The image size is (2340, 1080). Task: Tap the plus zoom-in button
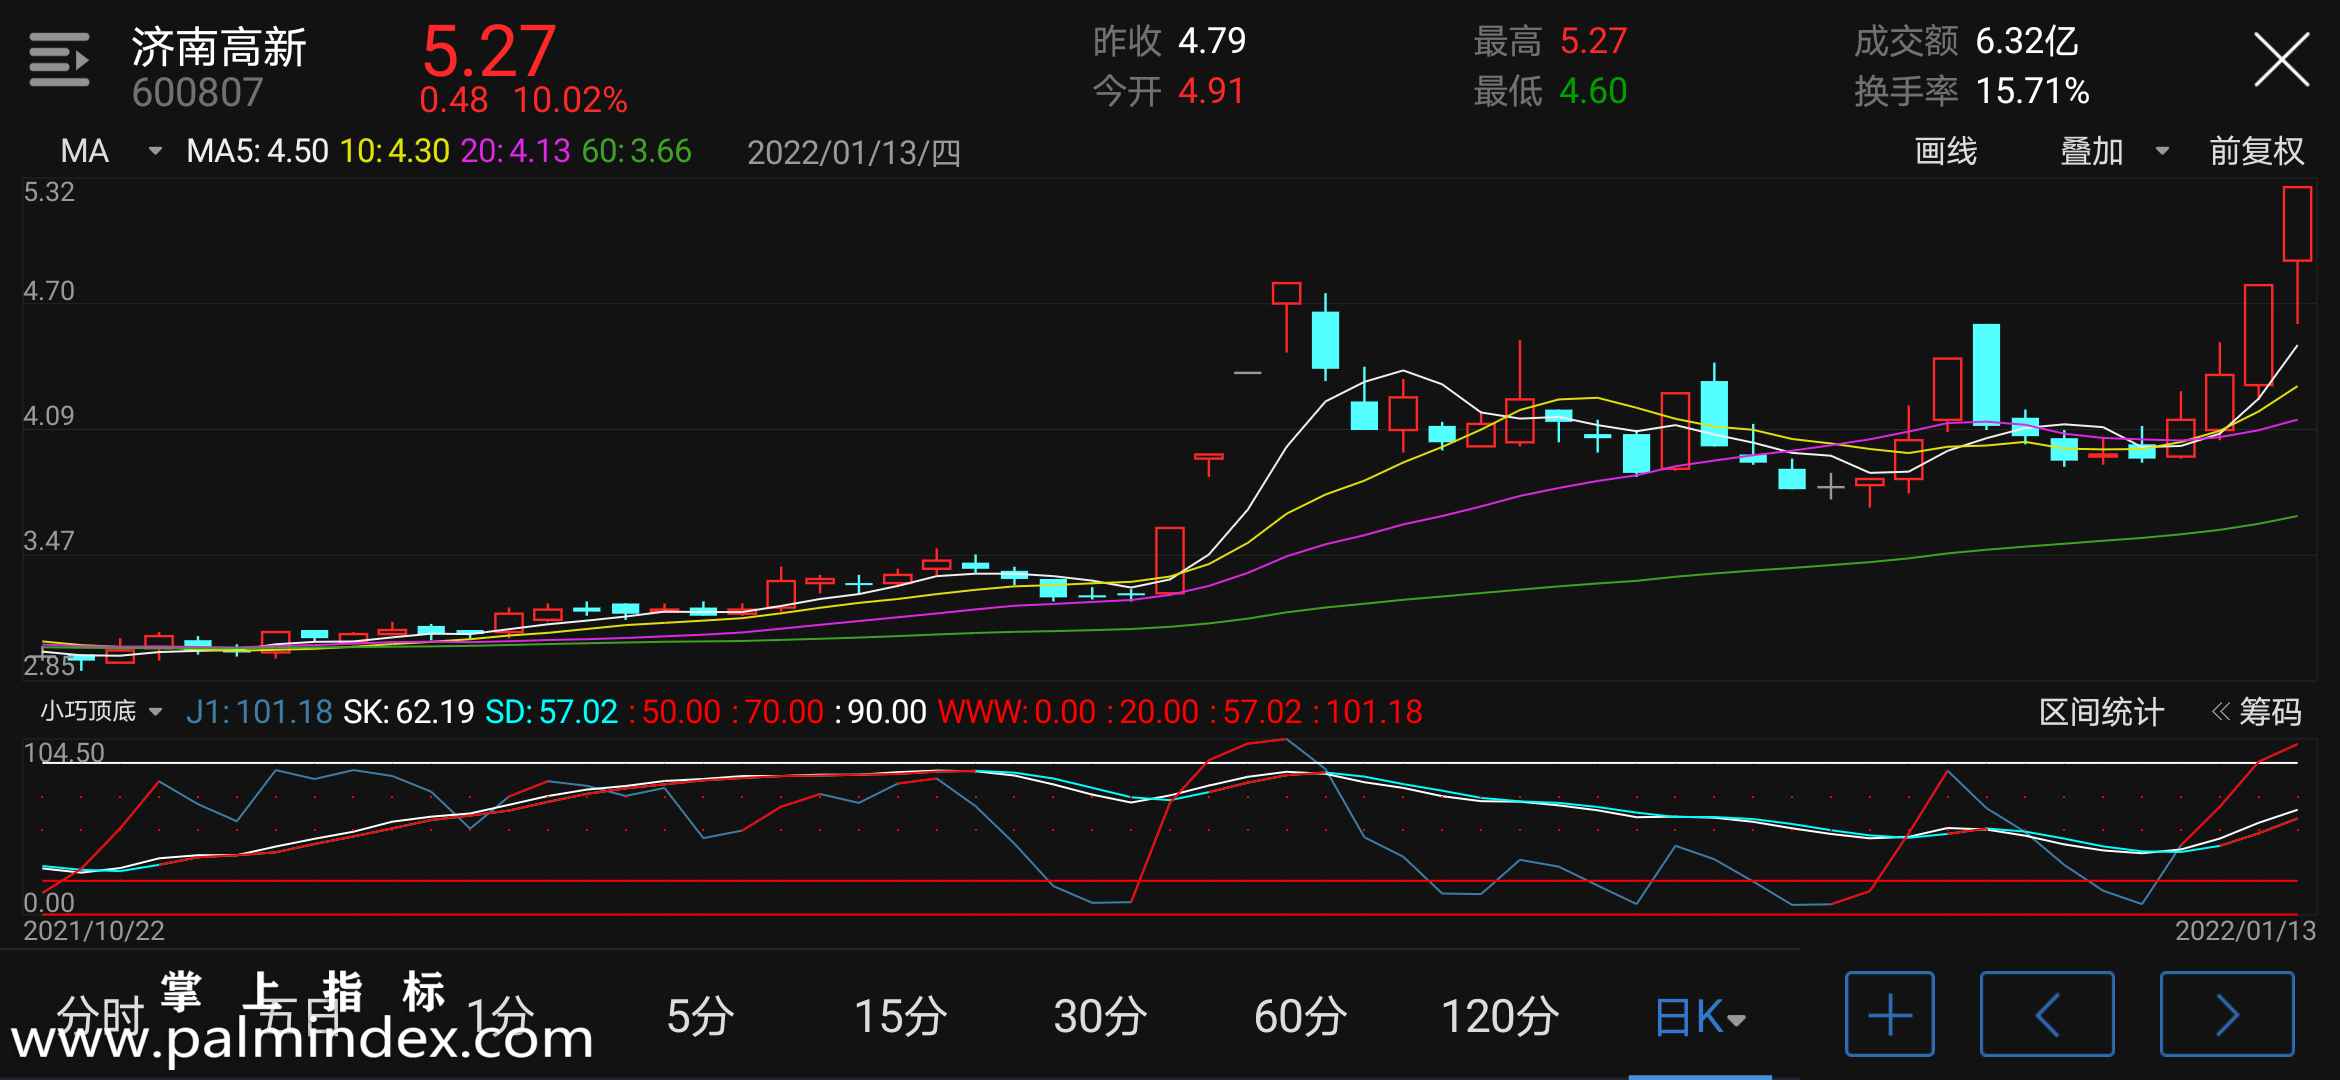click(x=1889, y=1014)
